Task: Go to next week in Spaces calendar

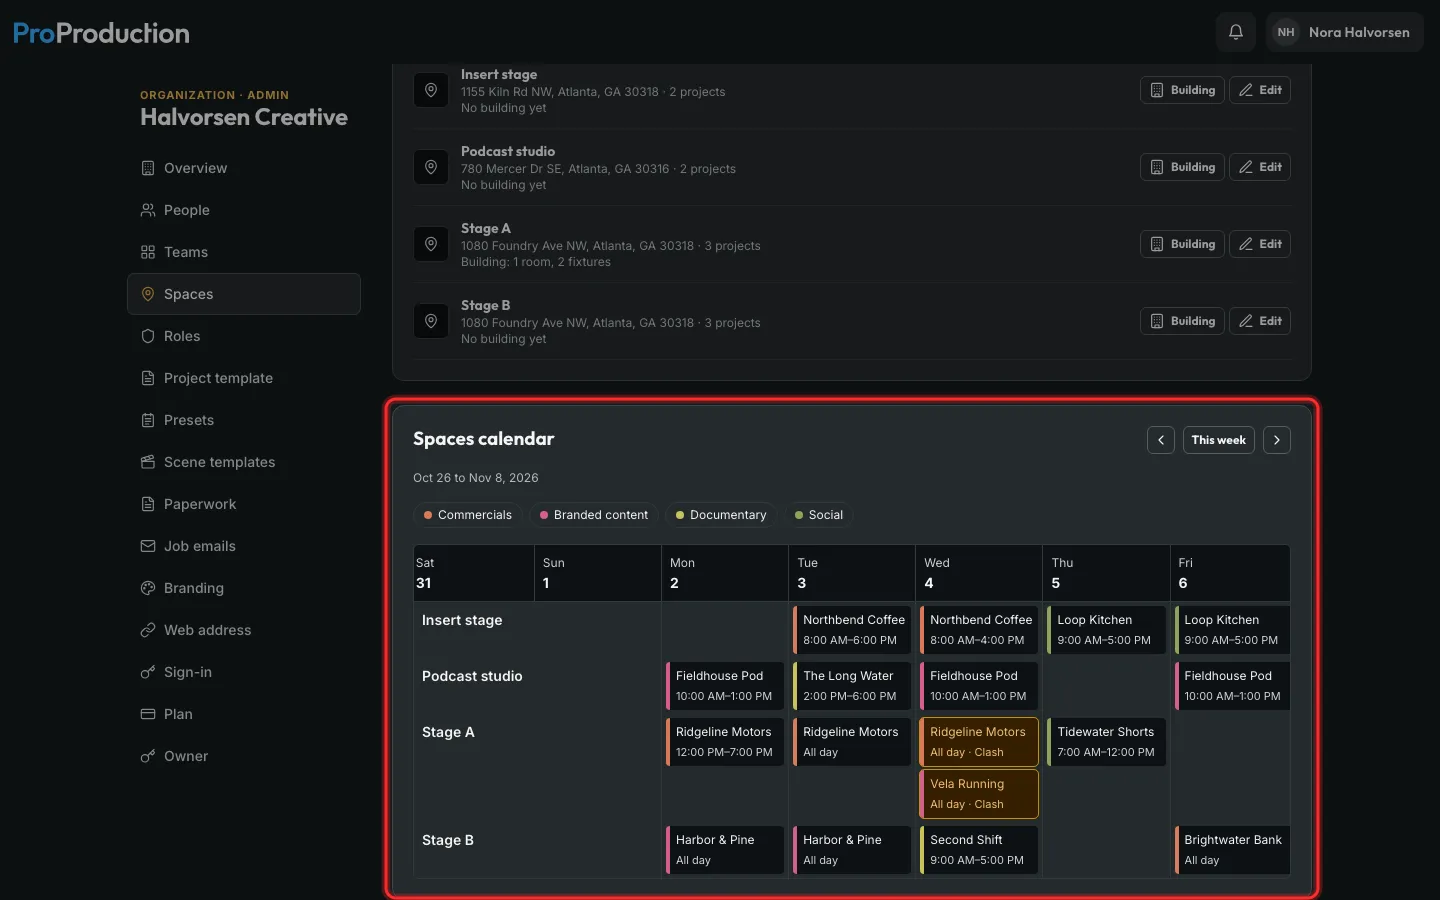Action: (x=1277, y=440)
